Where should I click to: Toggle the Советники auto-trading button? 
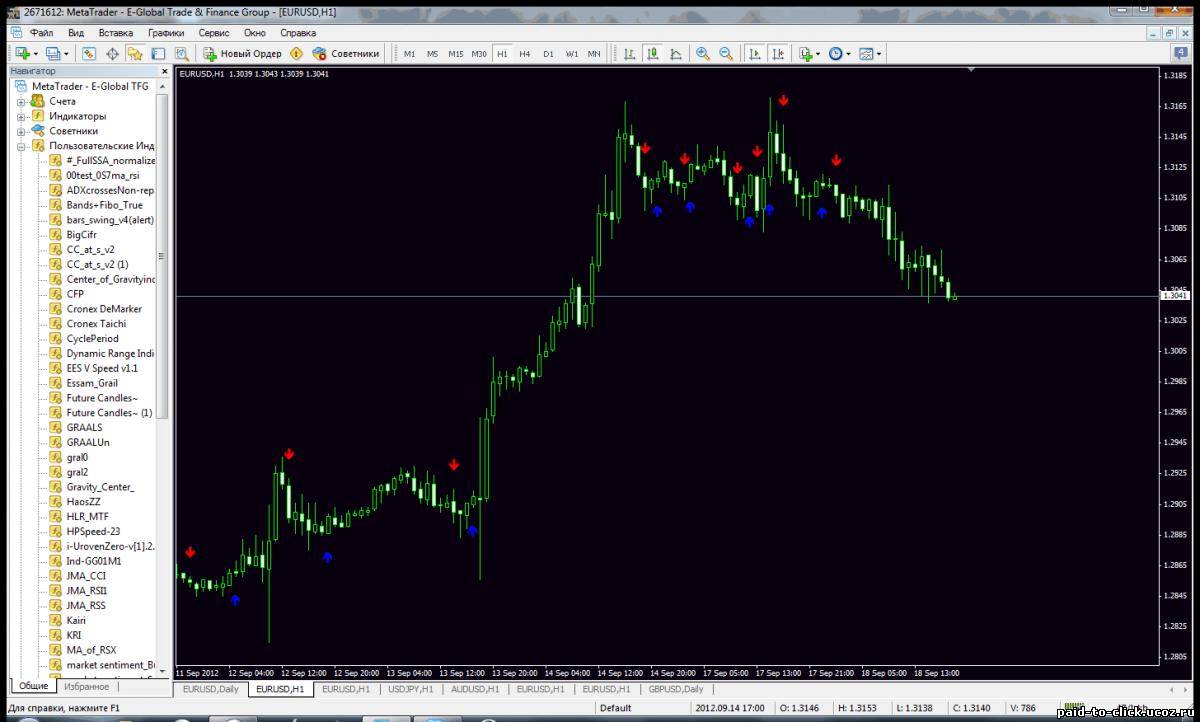click(x=346, y=53)
